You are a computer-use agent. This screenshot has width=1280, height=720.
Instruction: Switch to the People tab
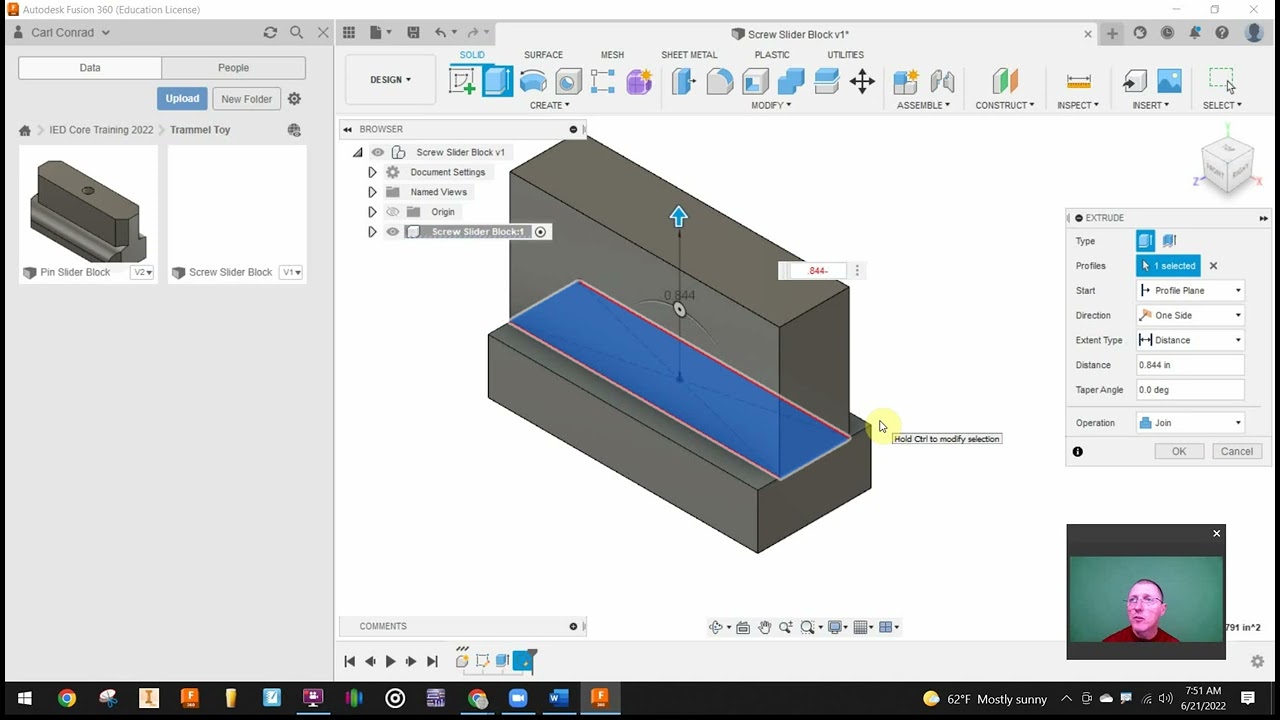click(233, 68)
